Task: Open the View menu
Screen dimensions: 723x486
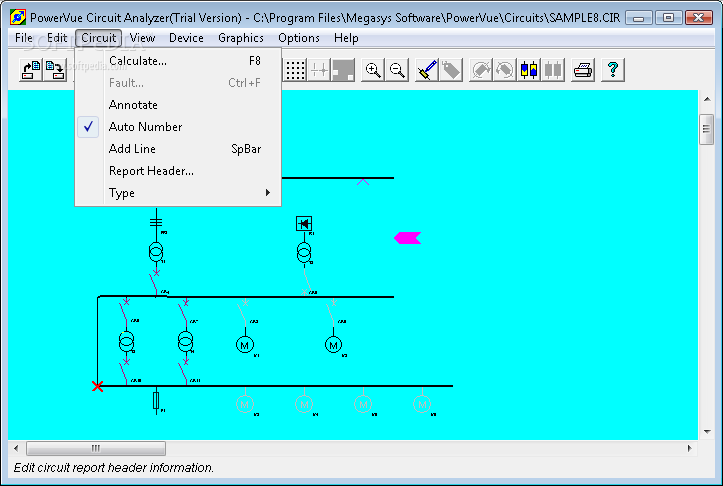Action: pos(142,38)
